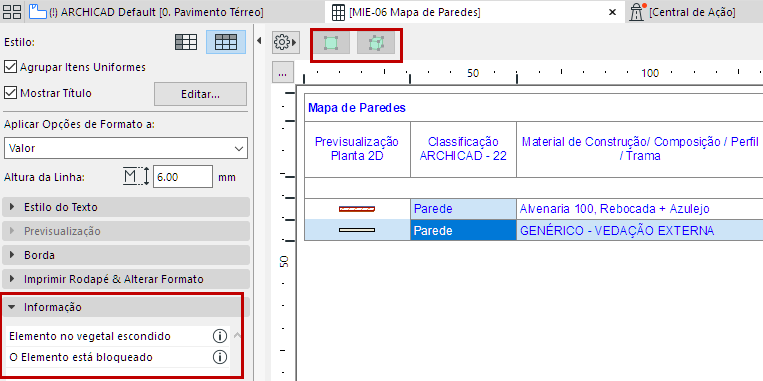
Task: Click the select in floor plan icon
Action: pyautogui.click(x=331, y=43)
